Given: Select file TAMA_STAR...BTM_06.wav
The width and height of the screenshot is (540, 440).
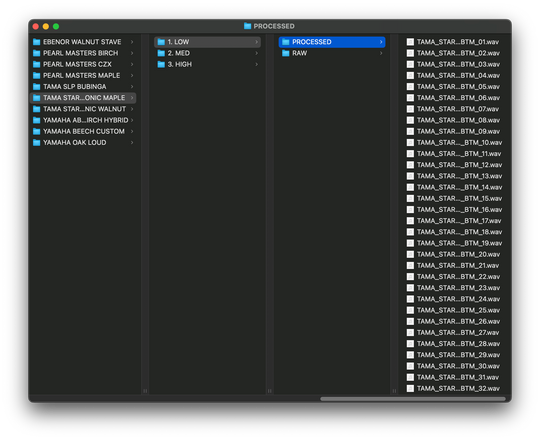Looking at the screenshot, I should click(x=458, y=98).
